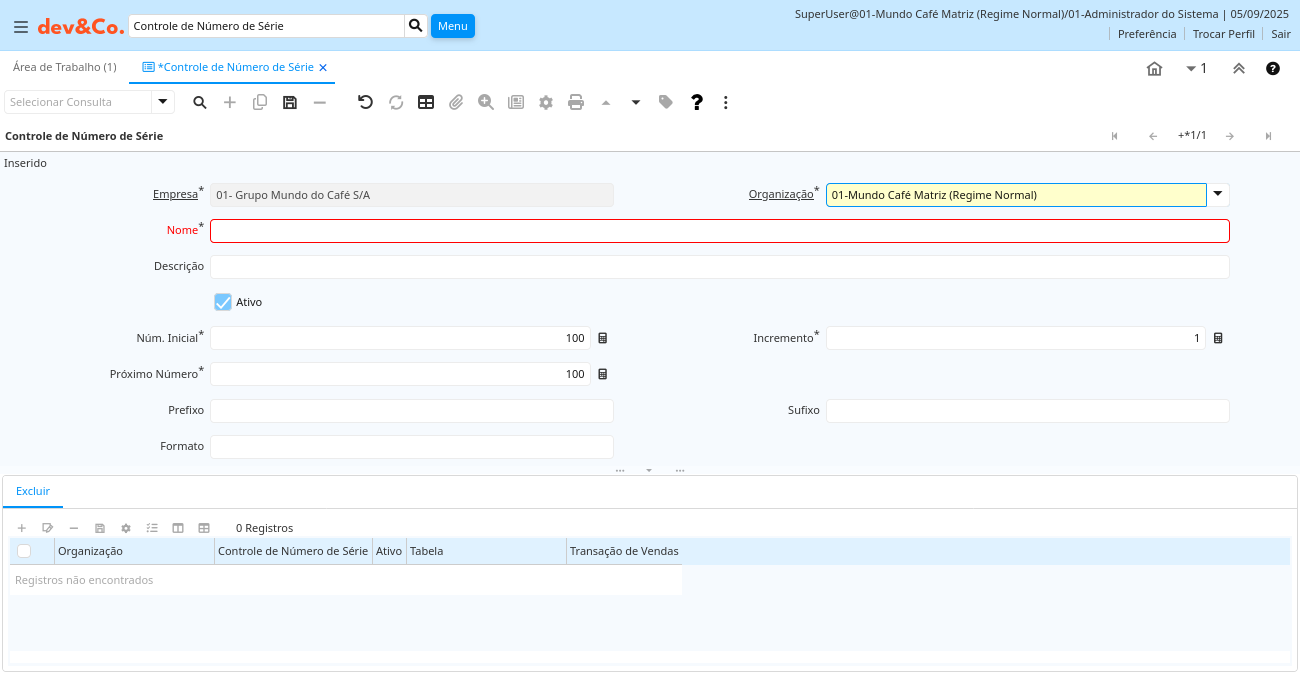
Task: Open attachments with the paperclip icon
Action: click(456, 102)
